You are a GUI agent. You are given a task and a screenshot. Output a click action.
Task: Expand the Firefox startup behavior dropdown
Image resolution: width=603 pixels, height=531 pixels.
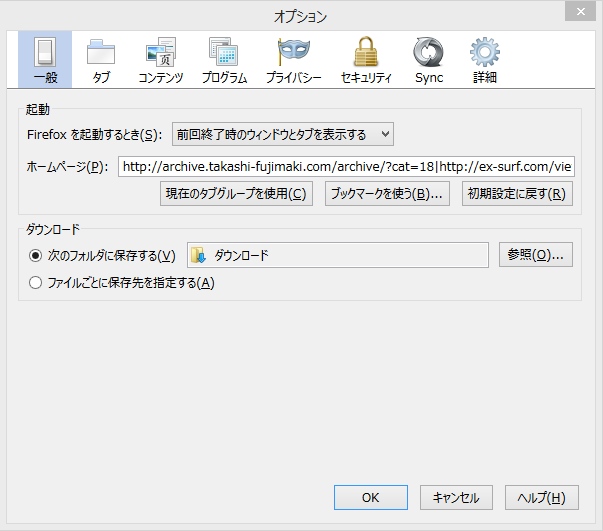[283, 134]
